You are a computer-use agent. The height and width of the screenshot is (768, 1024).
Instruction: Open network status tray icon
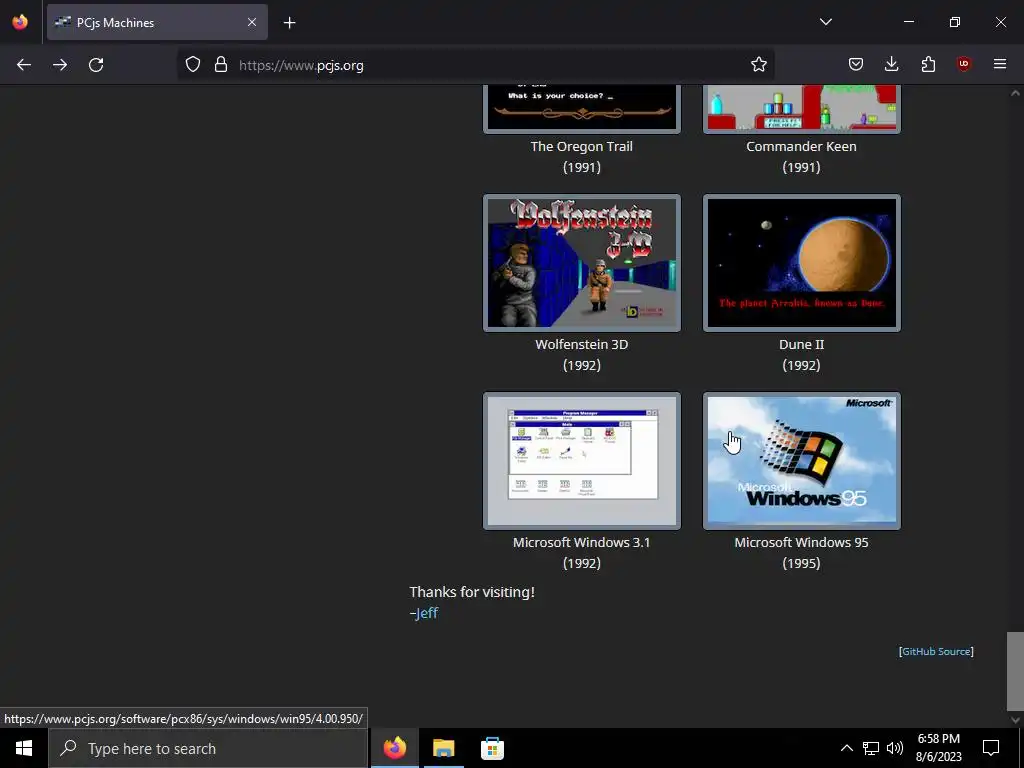(871, 748)
